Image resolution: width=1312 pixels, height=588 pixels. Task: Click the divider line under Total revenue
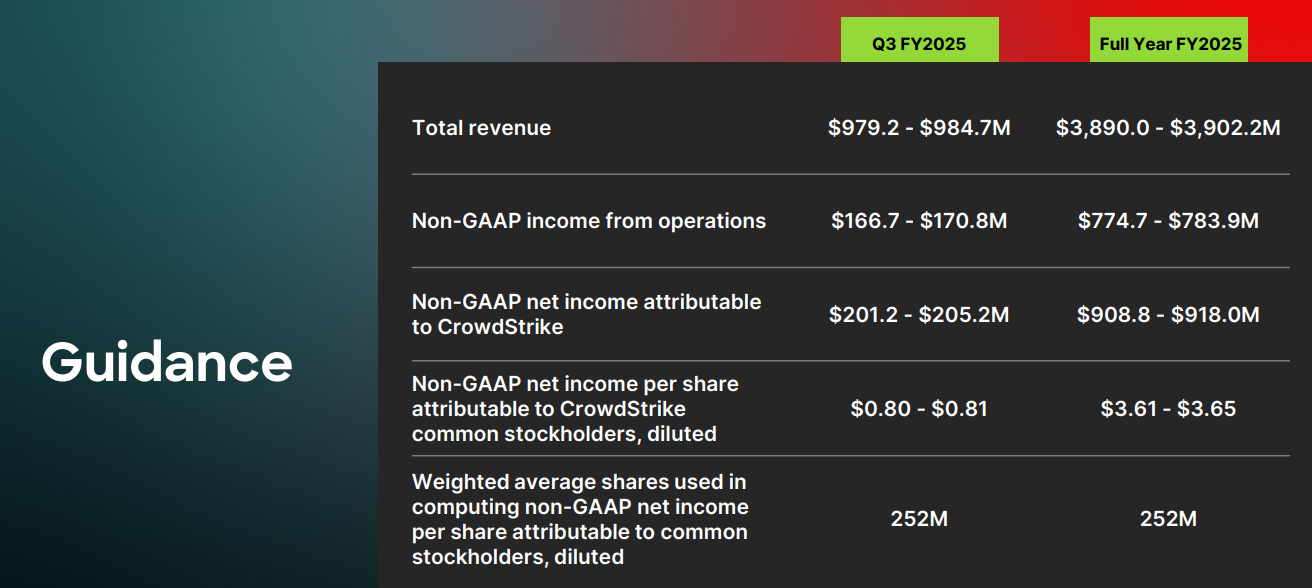pos(850,174)
